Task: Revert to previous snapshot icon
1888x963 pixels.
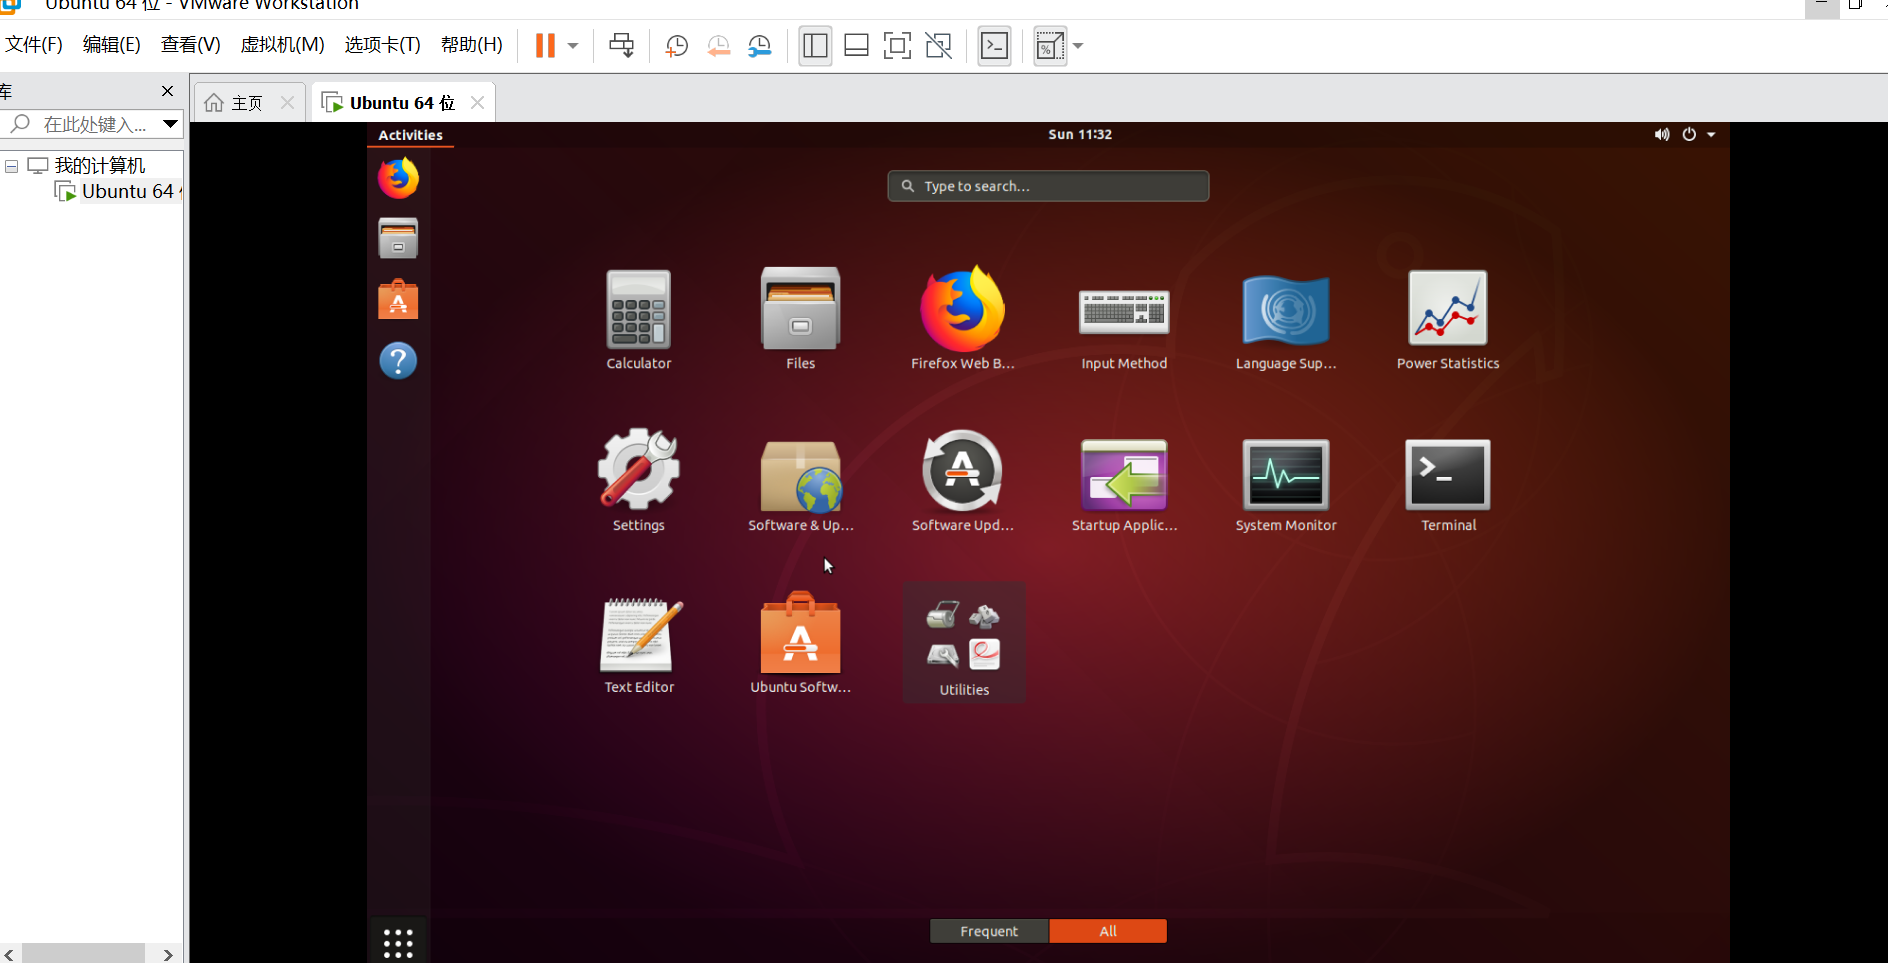Action: [718, 46]
